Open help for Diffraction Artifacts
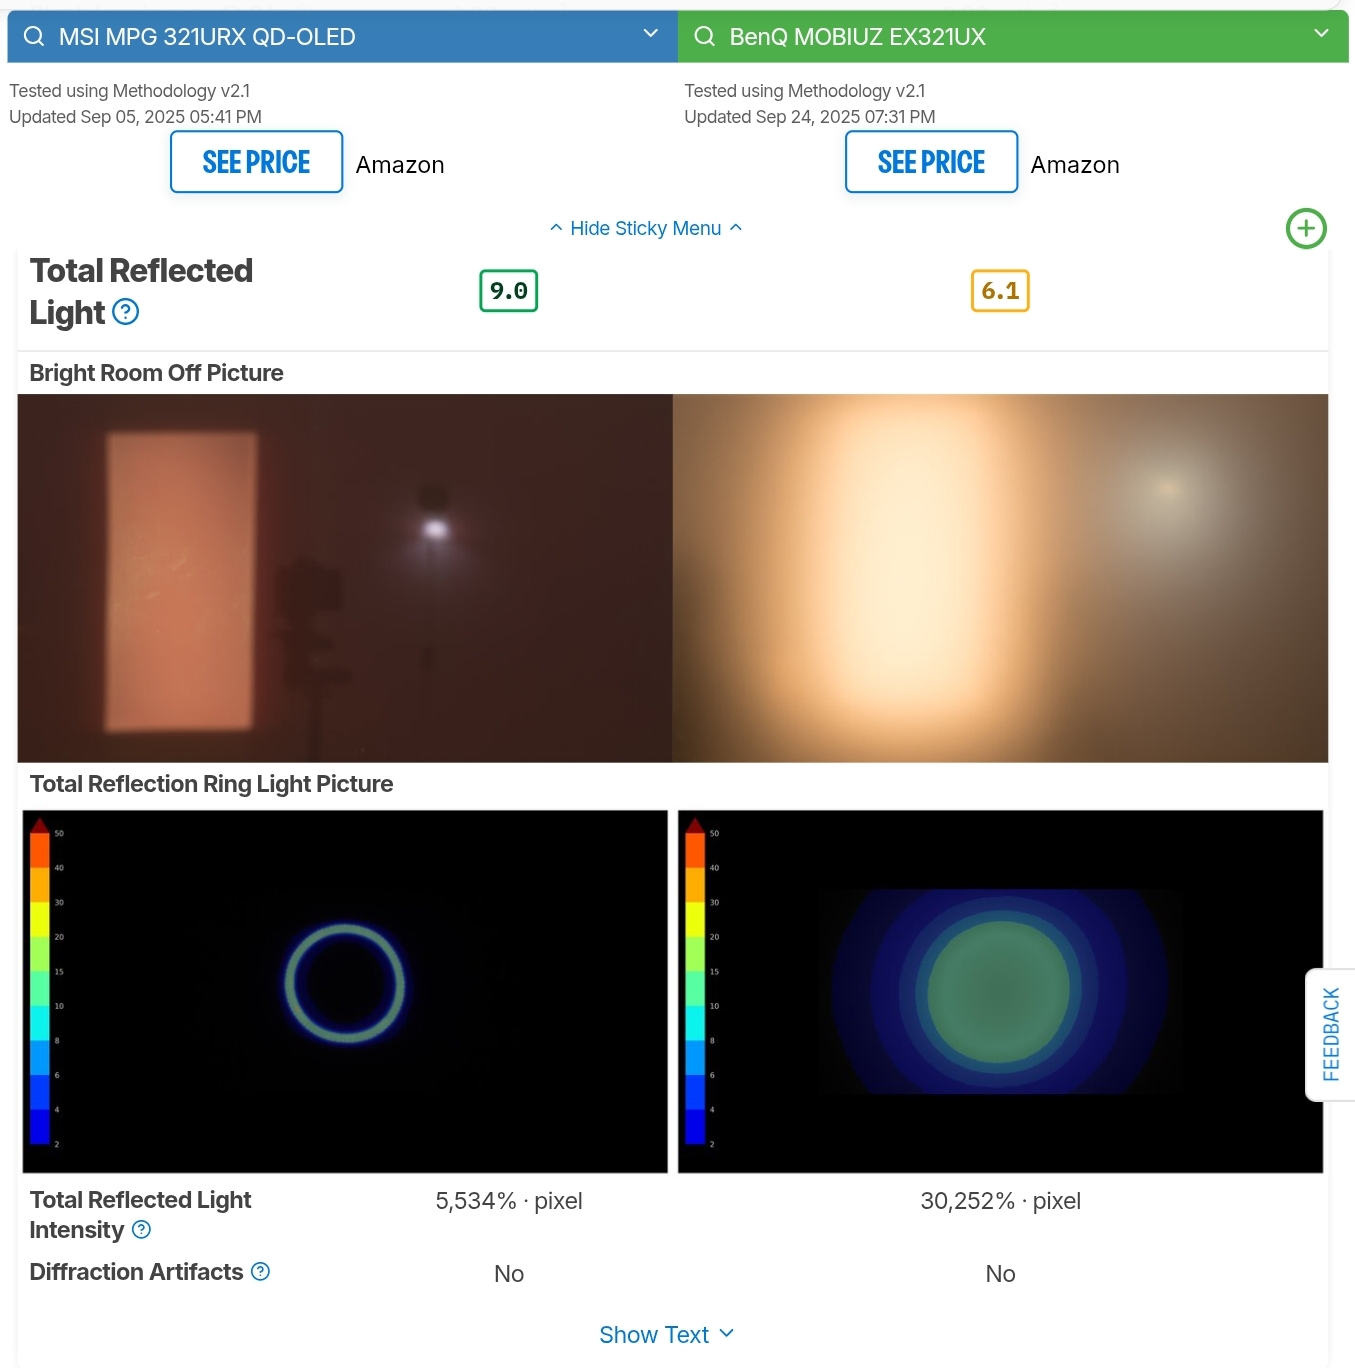 pyautogui.click(x=260, y=1272)
